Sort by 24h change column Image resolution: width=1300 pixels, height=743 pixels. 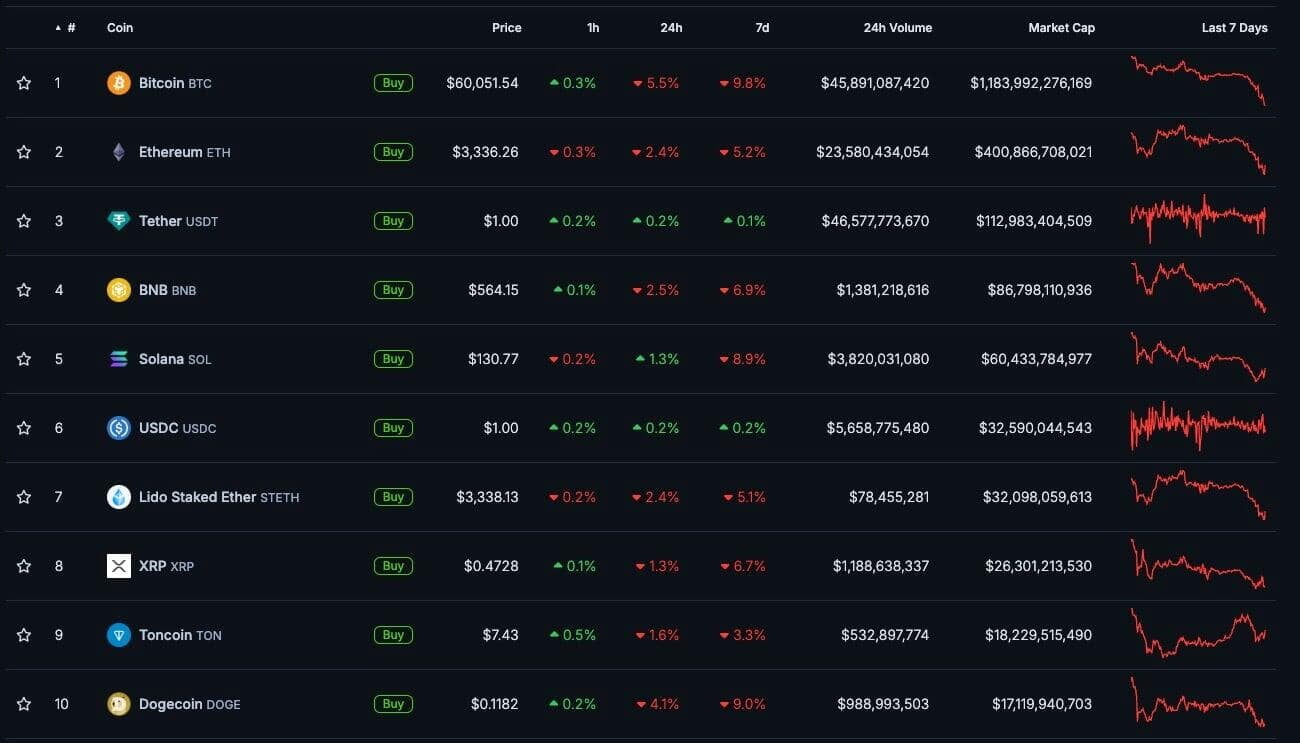[672, 28]
